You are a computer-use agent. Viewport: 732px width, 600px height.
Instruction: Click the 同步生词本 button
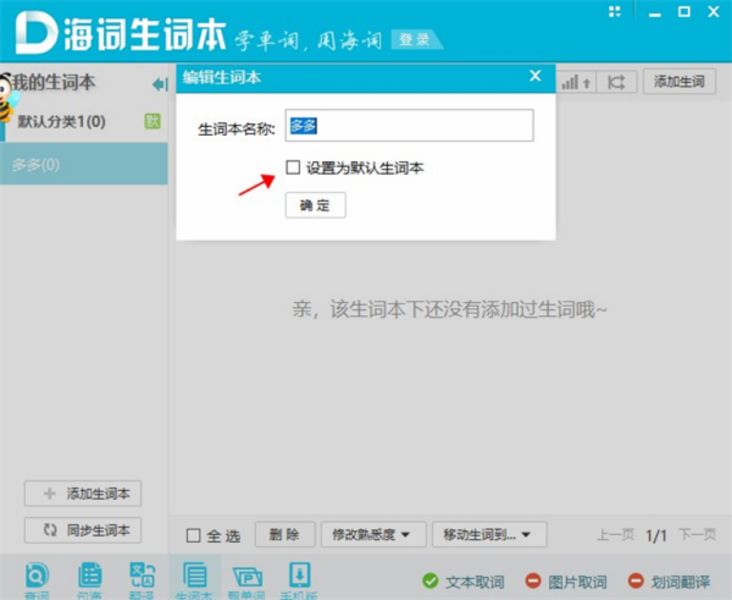(83, 530)
